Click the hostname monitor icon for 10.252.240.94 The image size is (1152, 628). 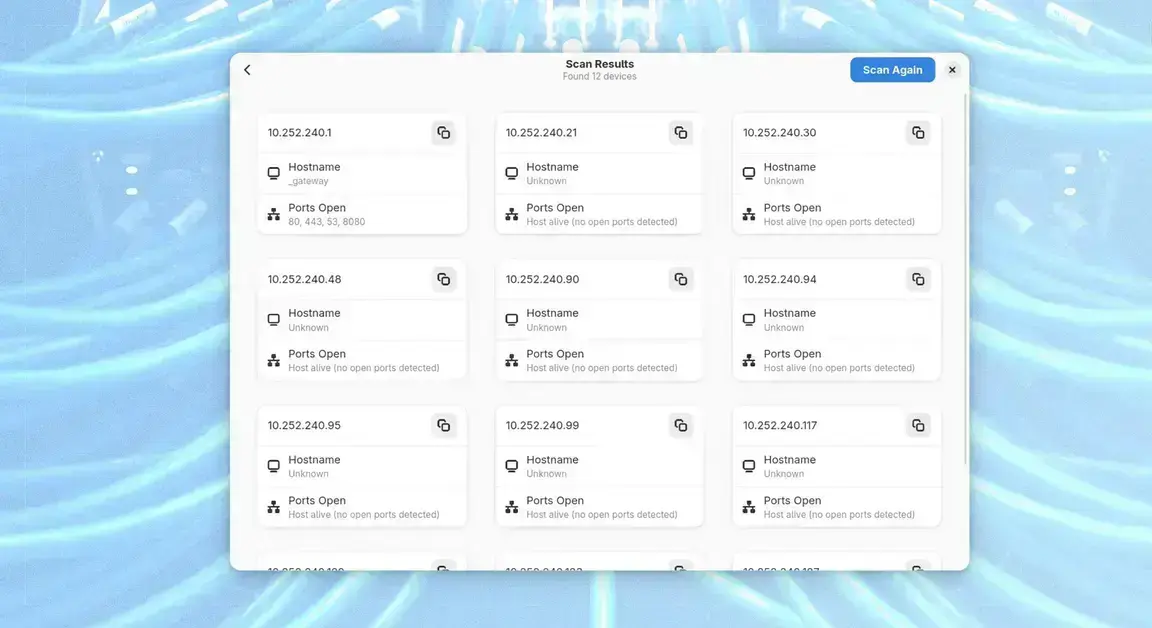point(749,320)
